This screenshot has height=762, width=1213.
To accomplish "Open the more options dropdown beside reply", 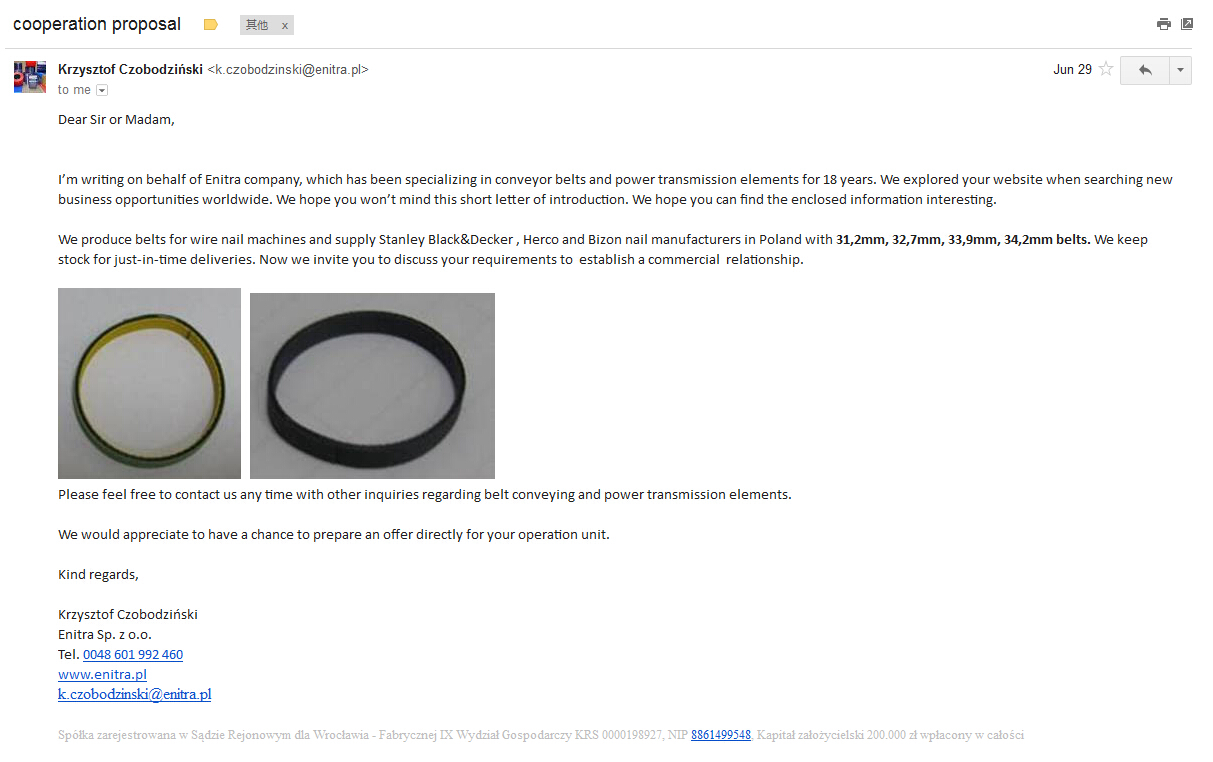I will click(x=1181, y=70).
